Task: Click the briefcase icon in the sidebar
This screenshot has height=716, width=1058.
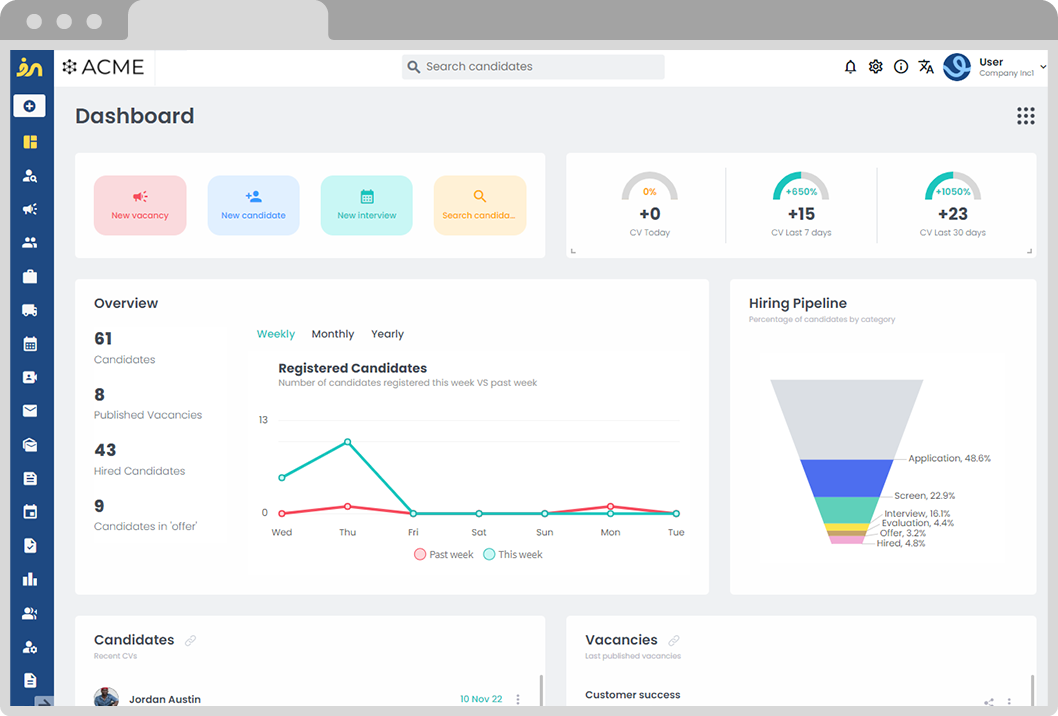Action: tap(30, 276)
